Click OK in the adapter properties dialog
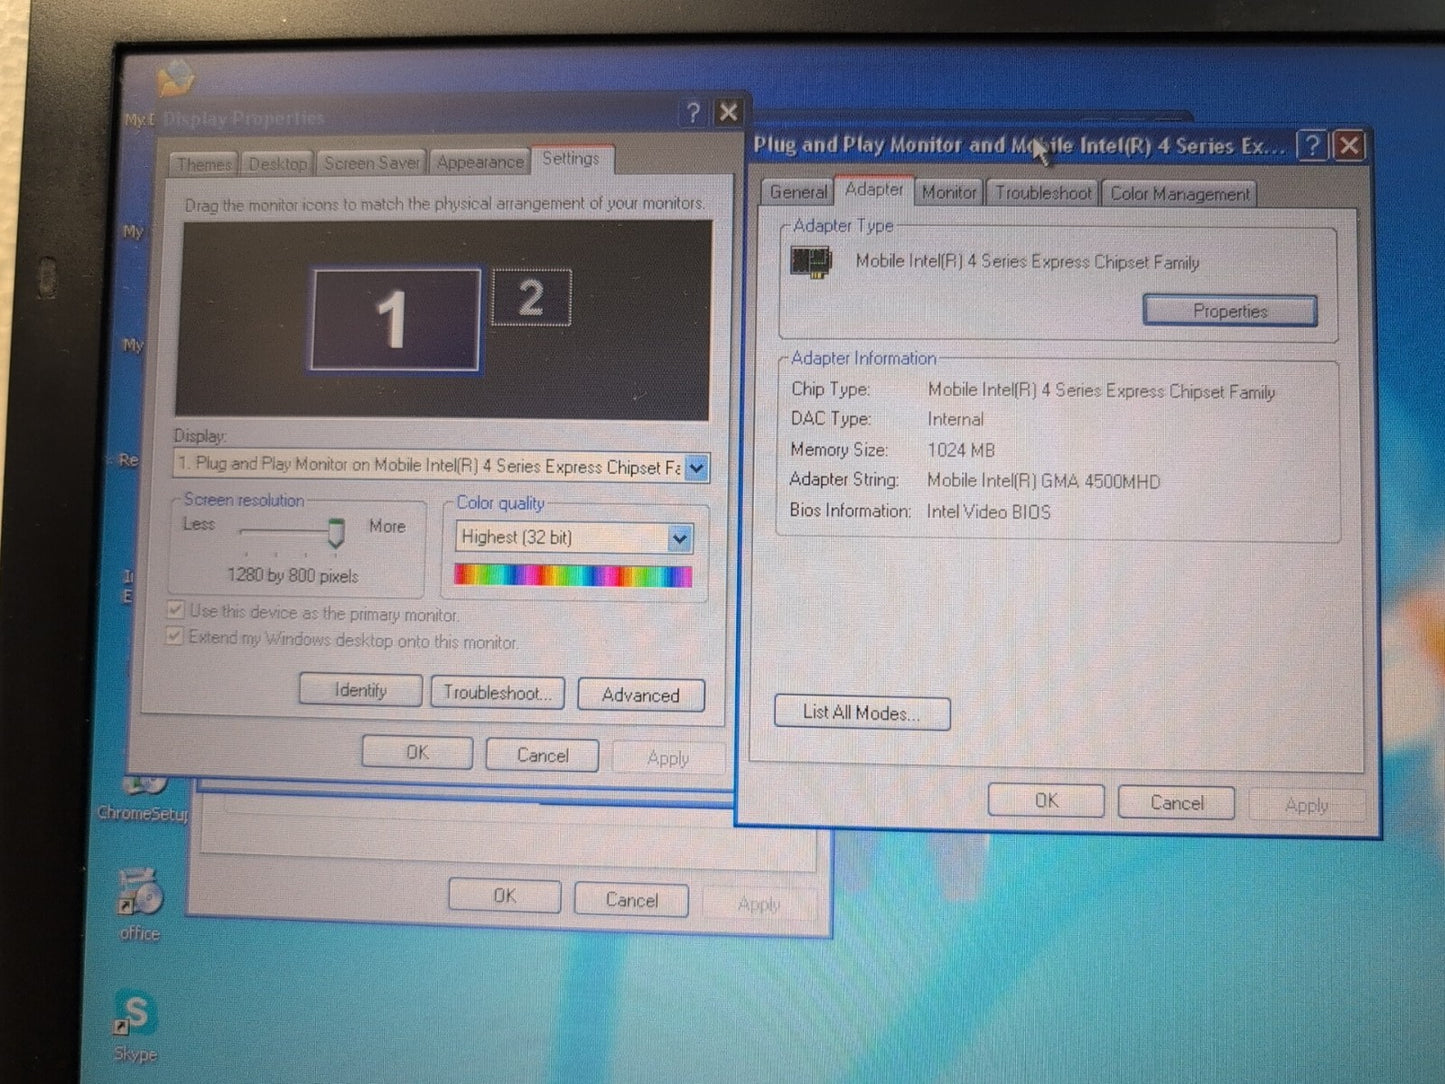This screenshot has width=1445, height=1084. tap(1046, 800)
